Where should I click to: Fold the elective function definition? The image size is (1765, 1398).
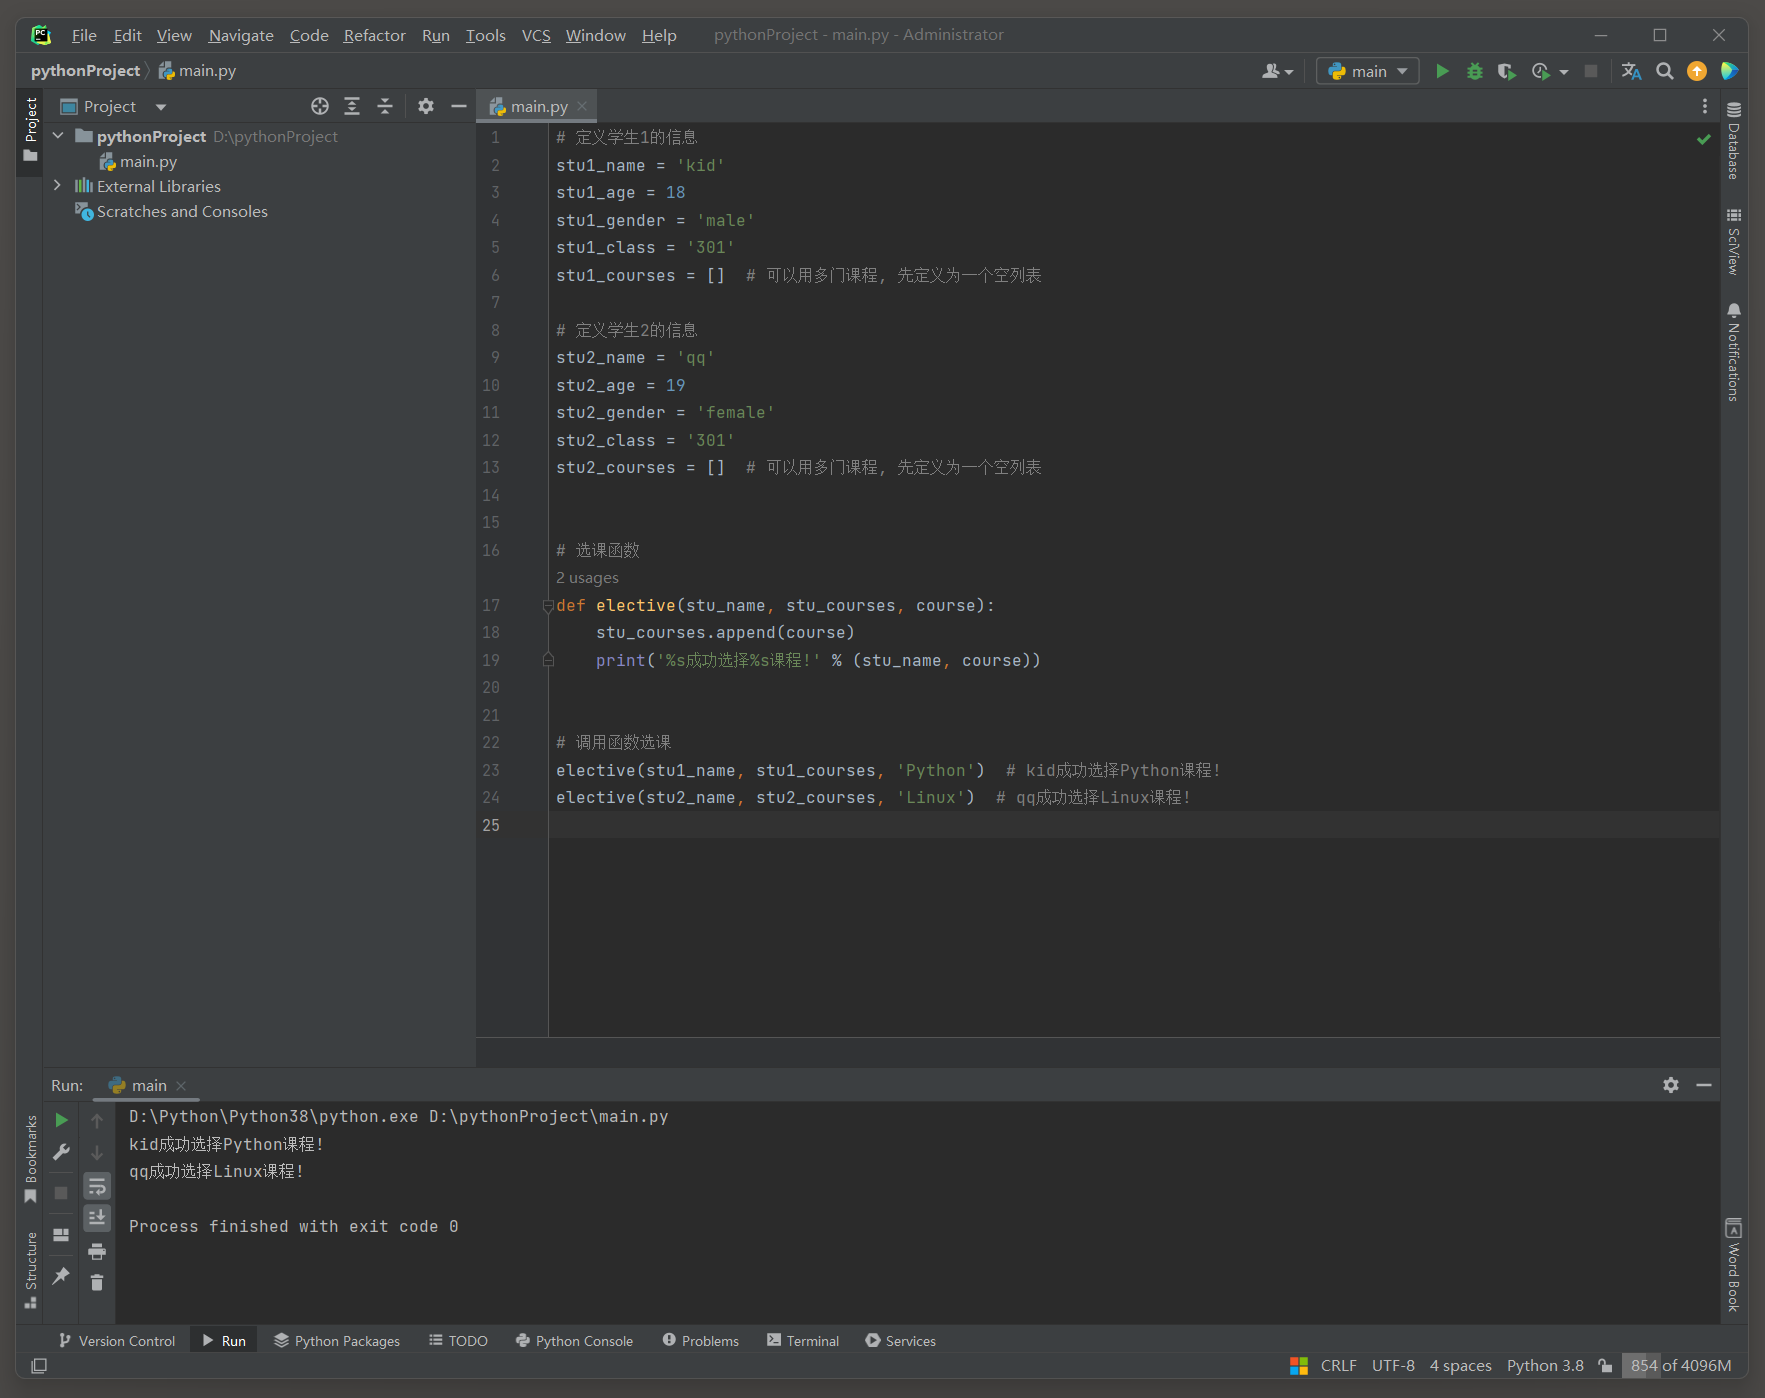tap(548, 605)
